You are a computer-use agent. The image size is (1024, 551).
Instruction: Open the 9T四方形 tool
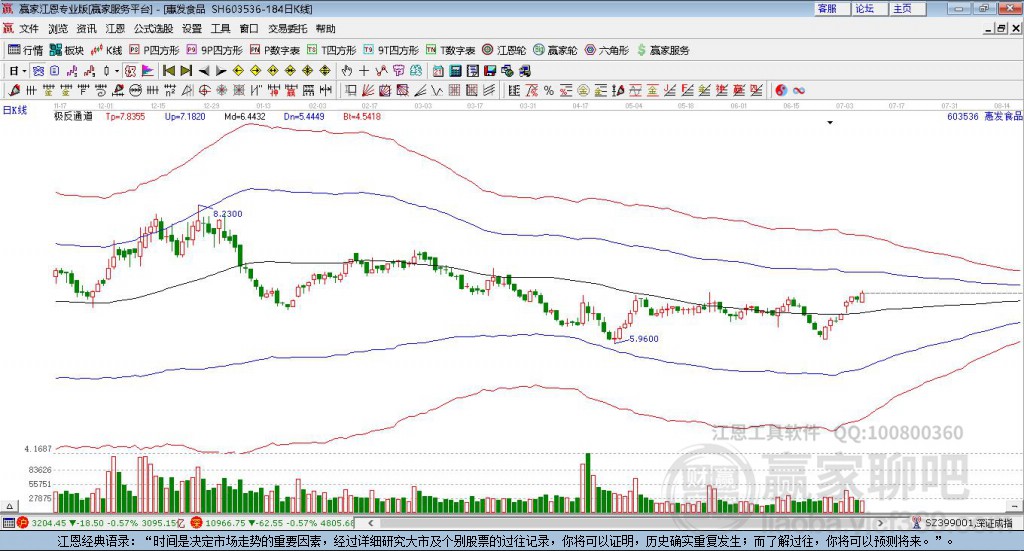tap(391, 50)
